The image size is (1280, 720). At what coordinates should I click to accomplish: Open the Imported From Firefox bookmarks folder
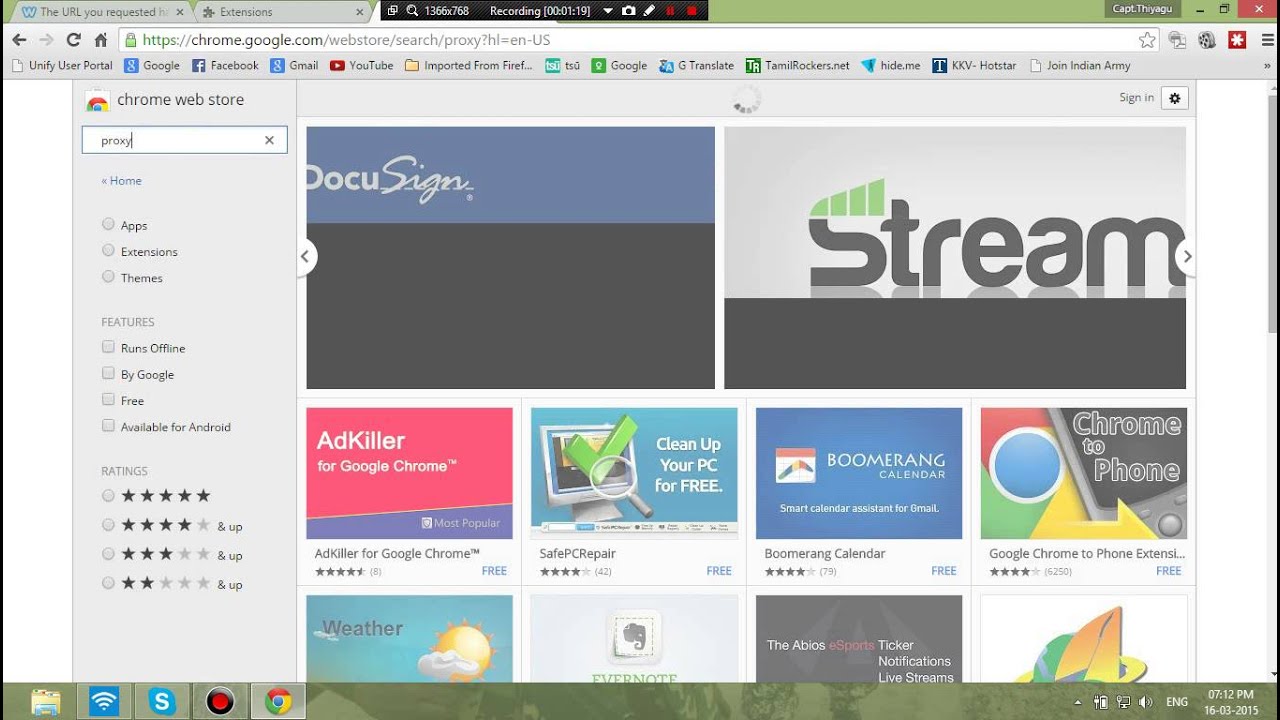(x=469, y=65)
